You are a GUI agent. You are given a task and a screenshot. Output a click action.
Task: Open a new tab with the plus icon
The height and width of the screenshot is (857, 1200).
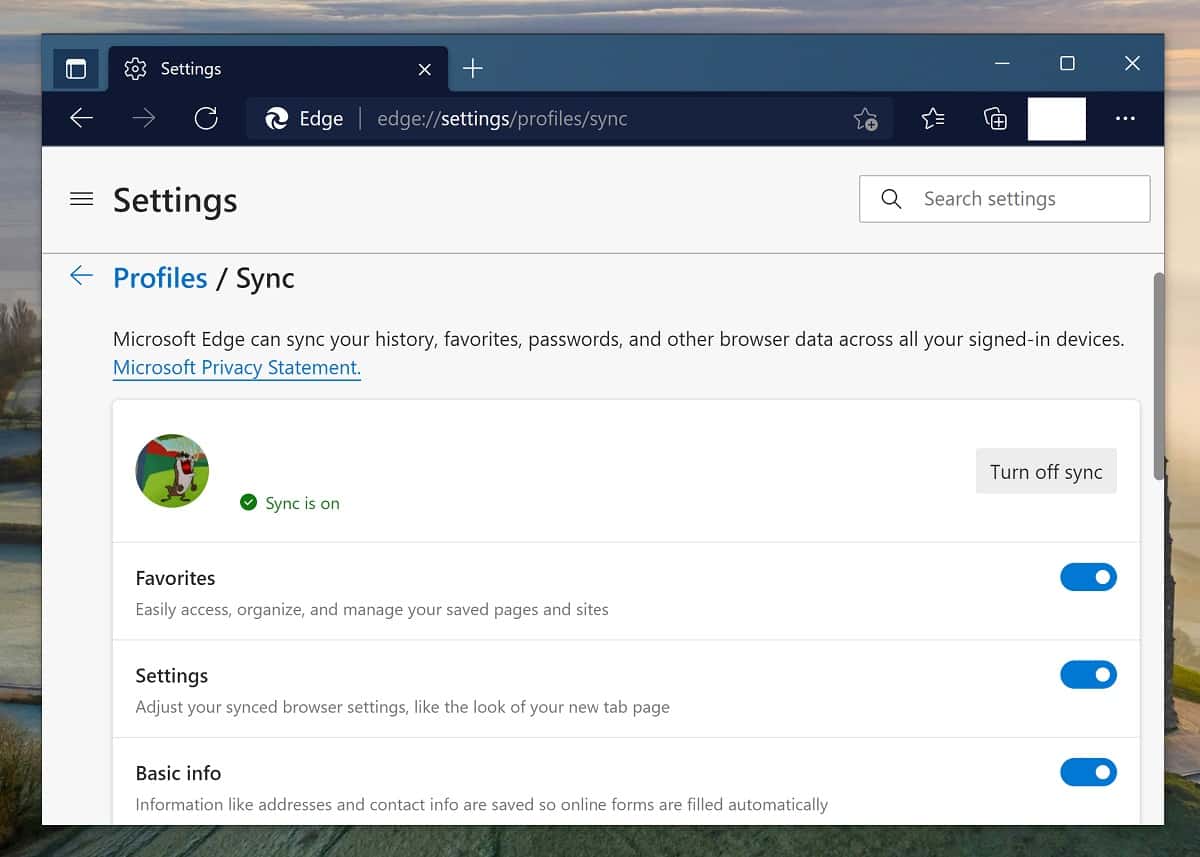pos(473,68)
